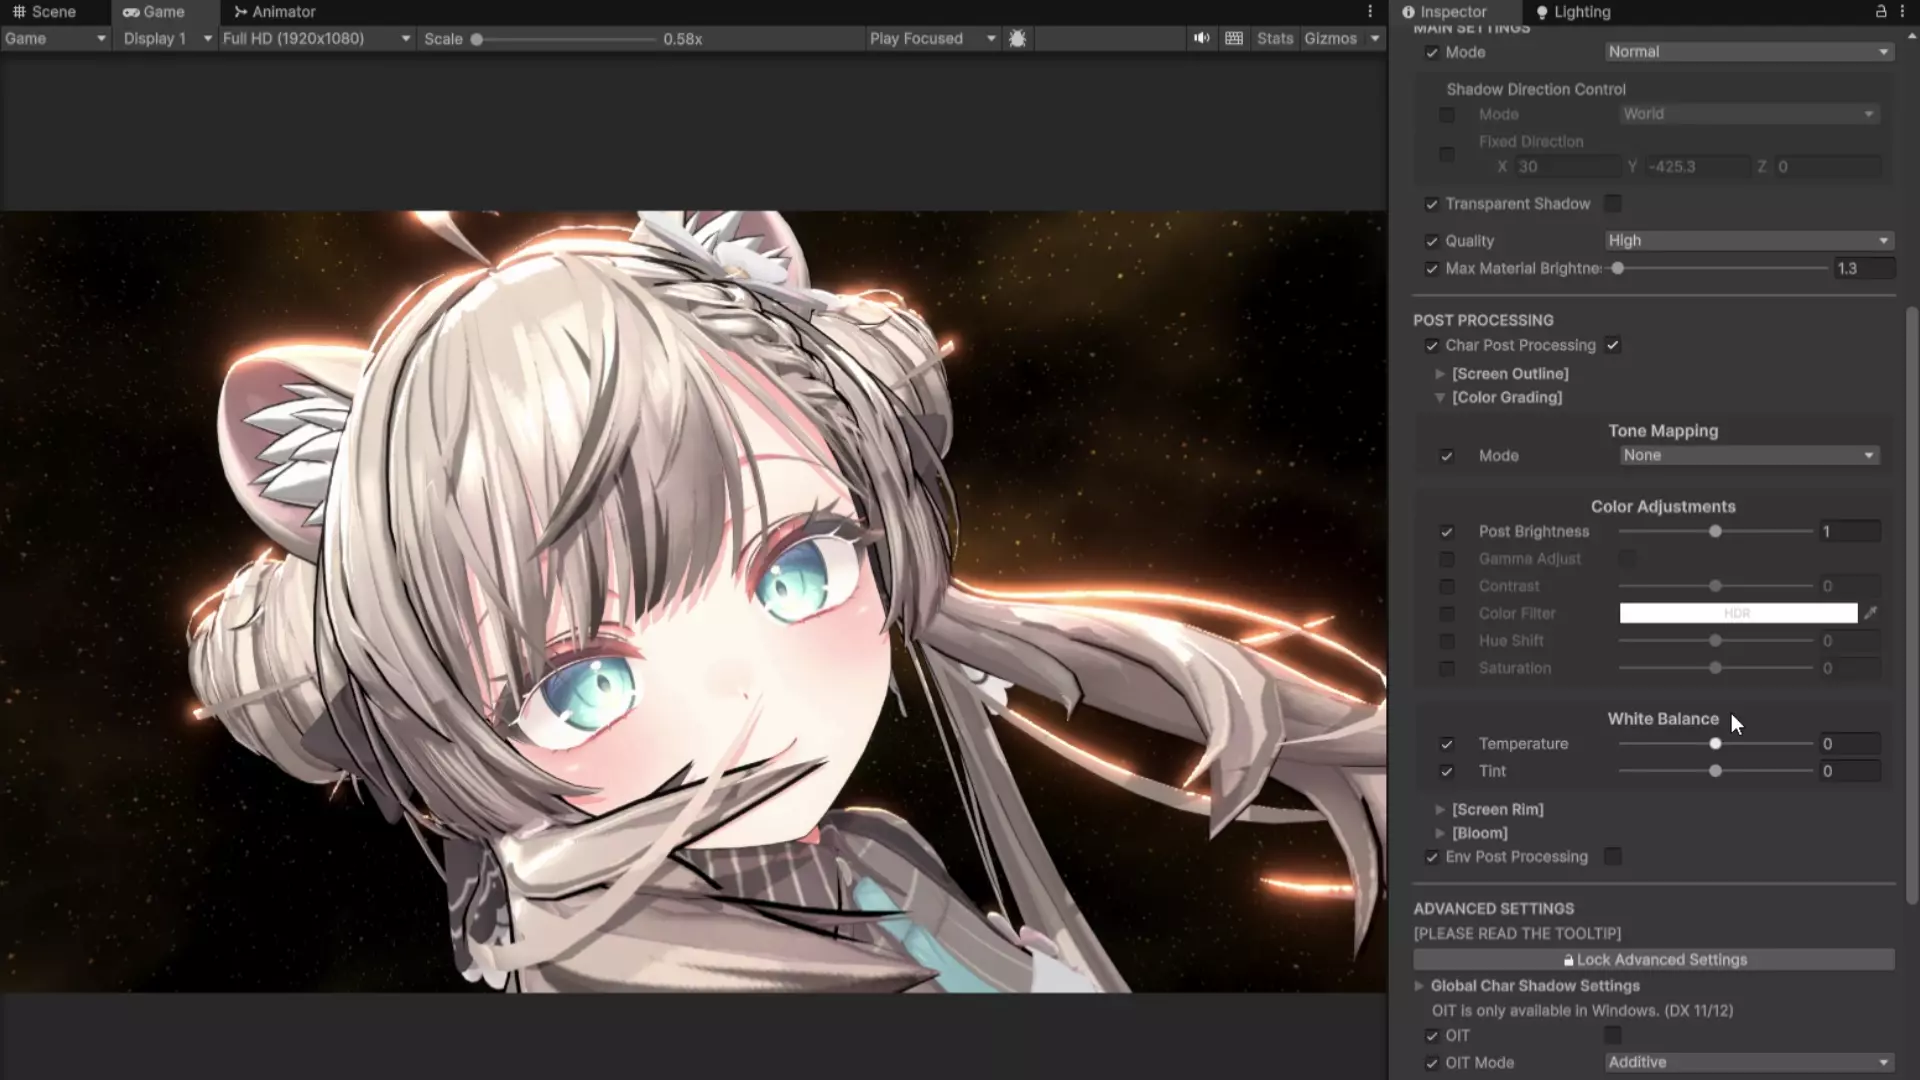Open Inspector panel three-dot menu

1902,12
